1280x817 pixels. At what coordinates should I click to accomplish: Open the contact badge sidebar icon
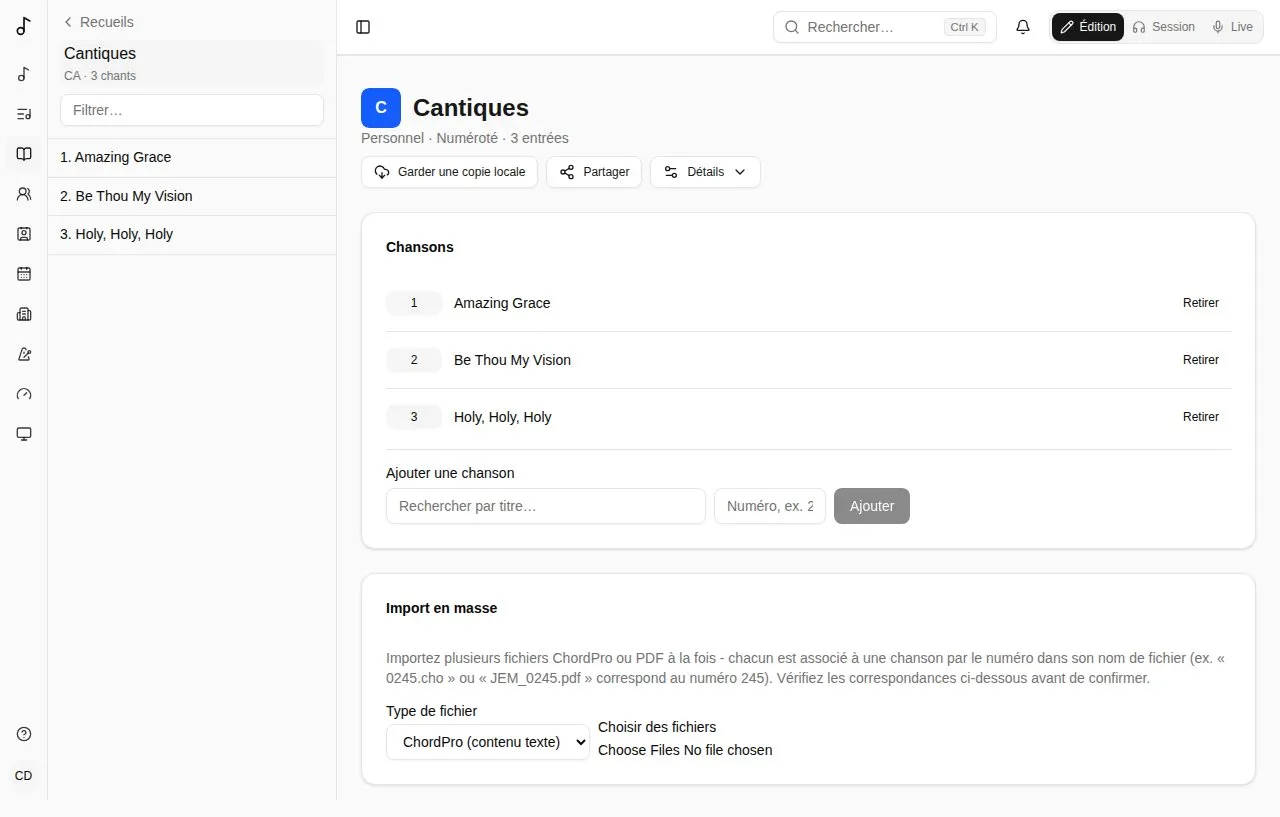(x=24, y=234)
